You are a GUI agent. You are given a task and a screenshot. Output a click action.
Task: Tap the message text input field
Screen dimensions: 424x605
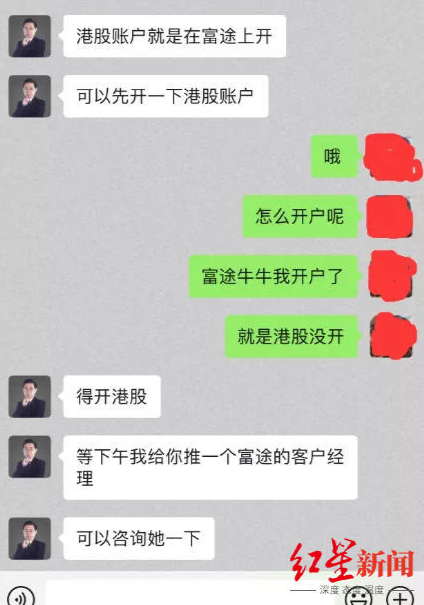coord(193,593)
